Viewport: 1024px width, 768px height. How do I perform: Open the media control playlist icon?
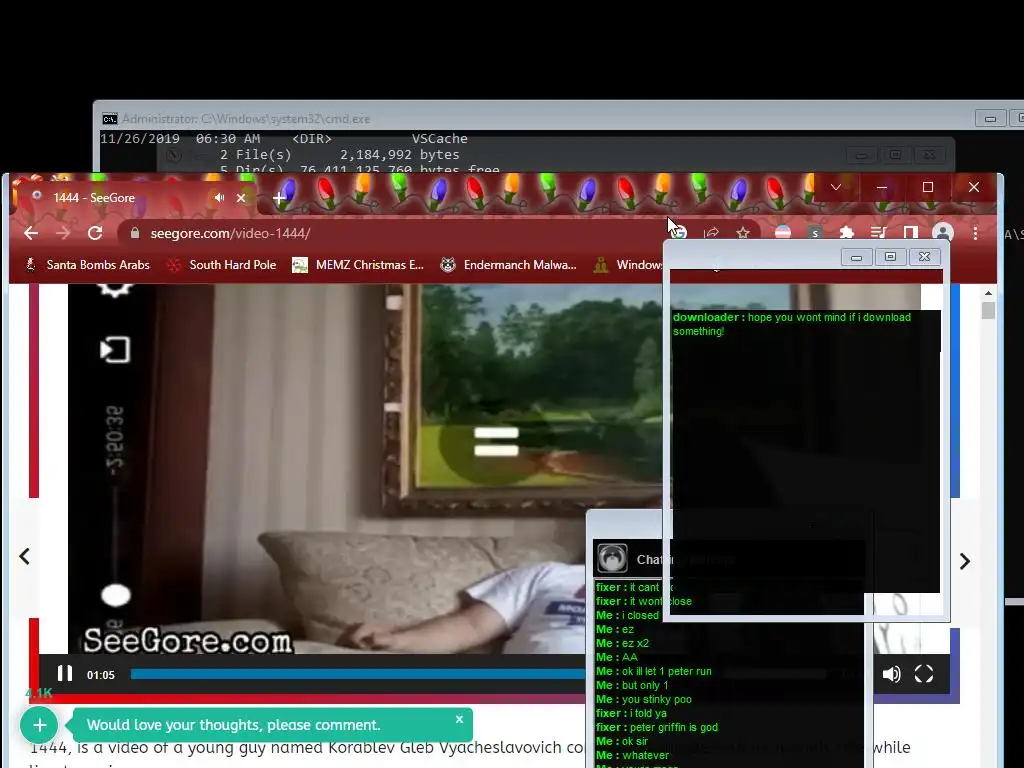[878, 232]
